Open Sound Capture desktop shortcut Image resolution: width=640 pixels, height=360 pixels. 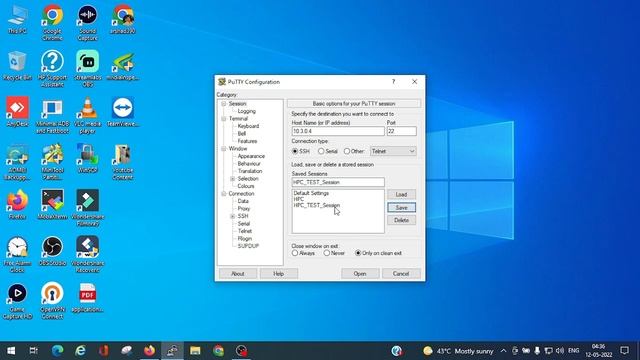click(x=87, y=23)
